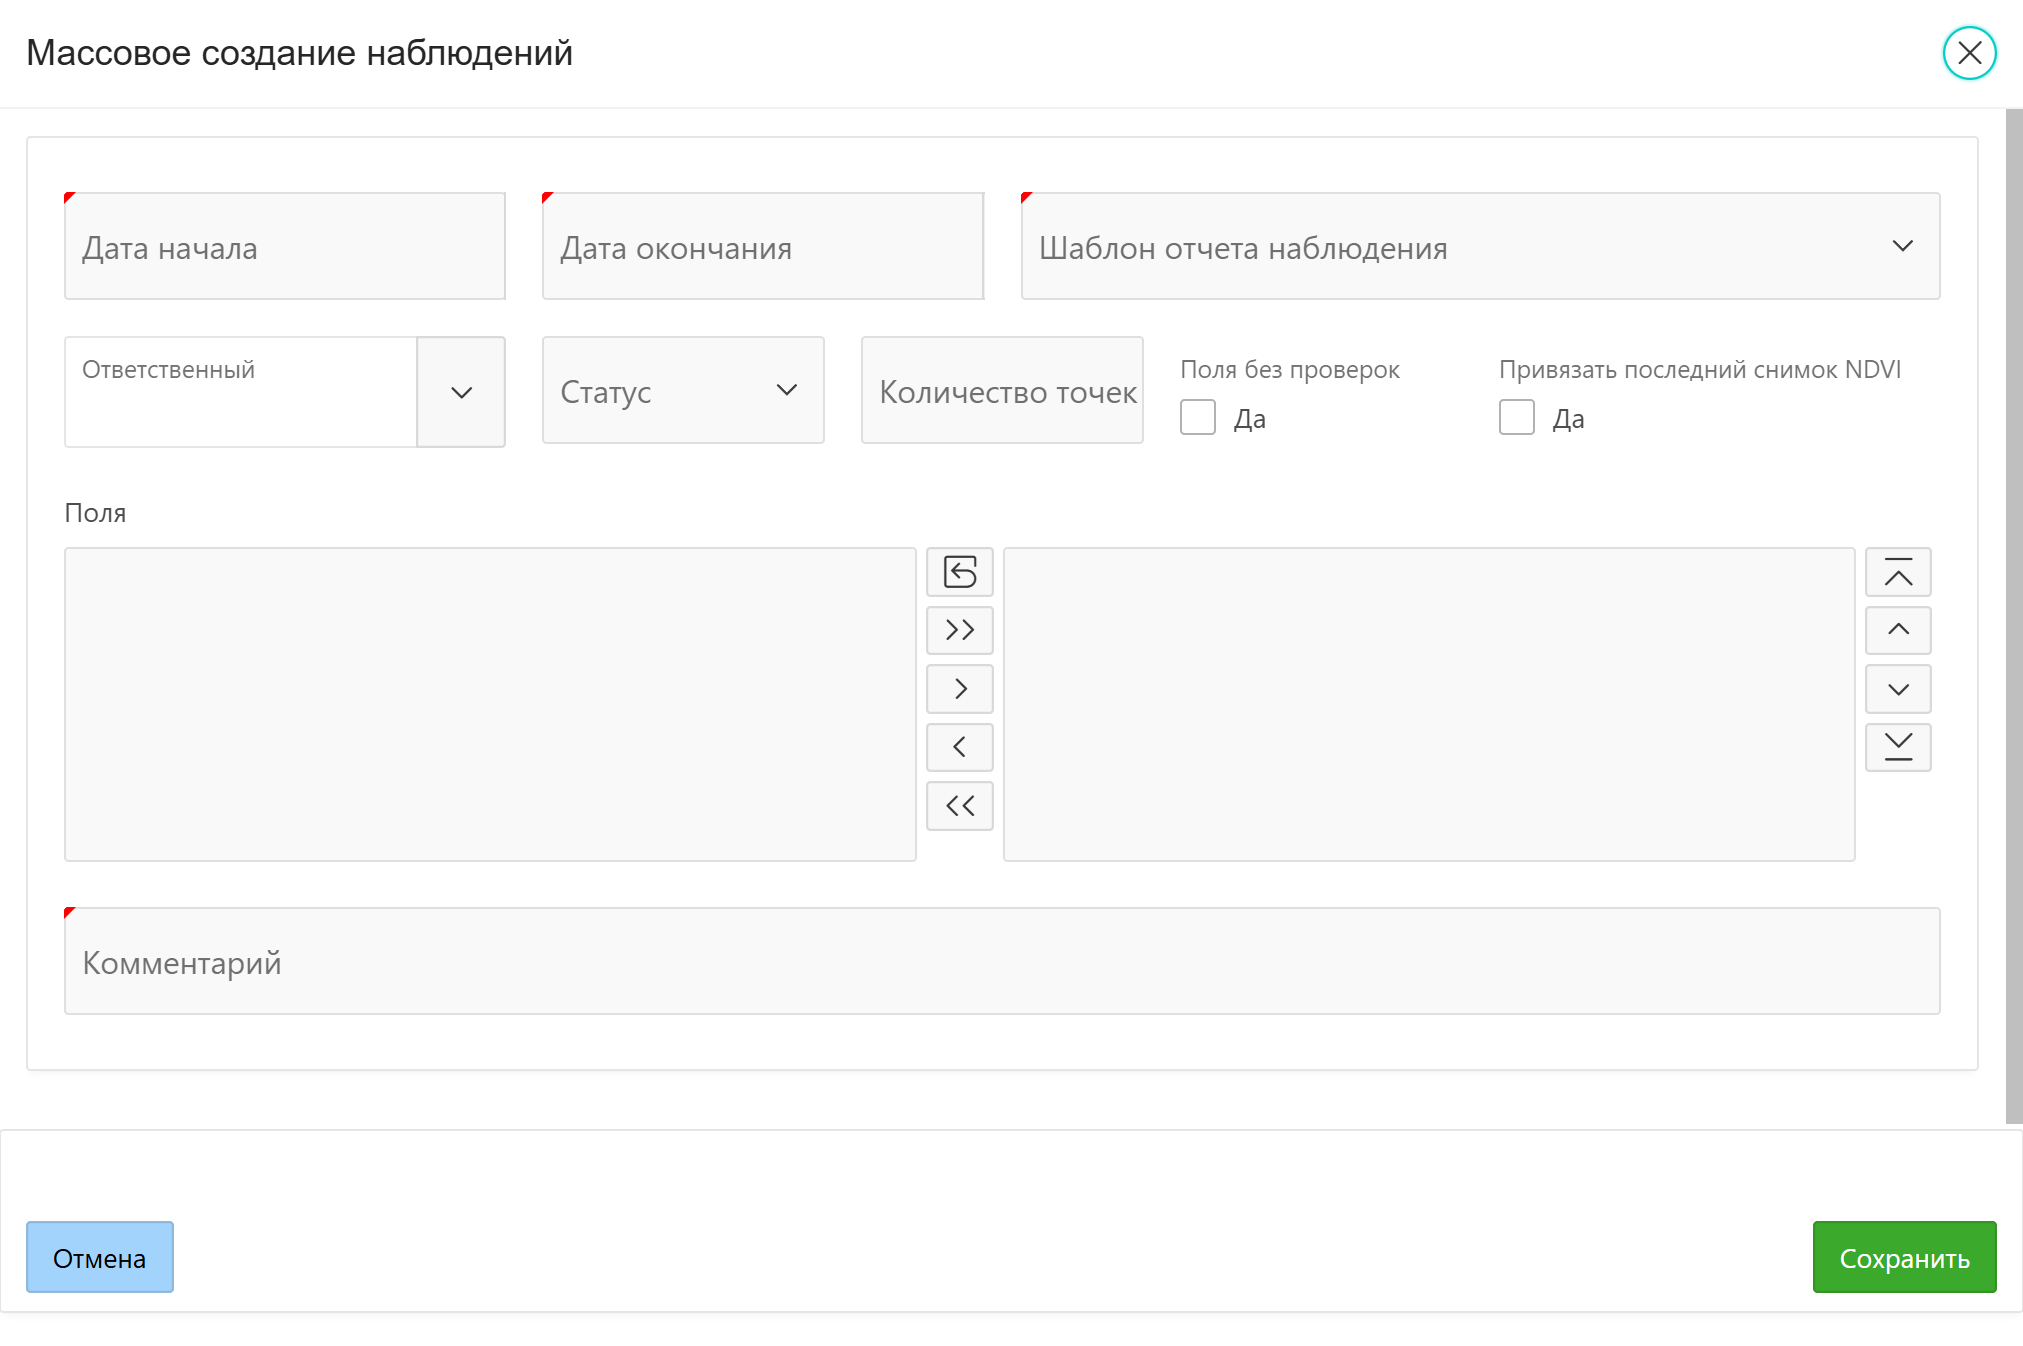The image size is (2023, 1346).
Task: Focus the 'Дата начала' field
Action: (284, 246)
